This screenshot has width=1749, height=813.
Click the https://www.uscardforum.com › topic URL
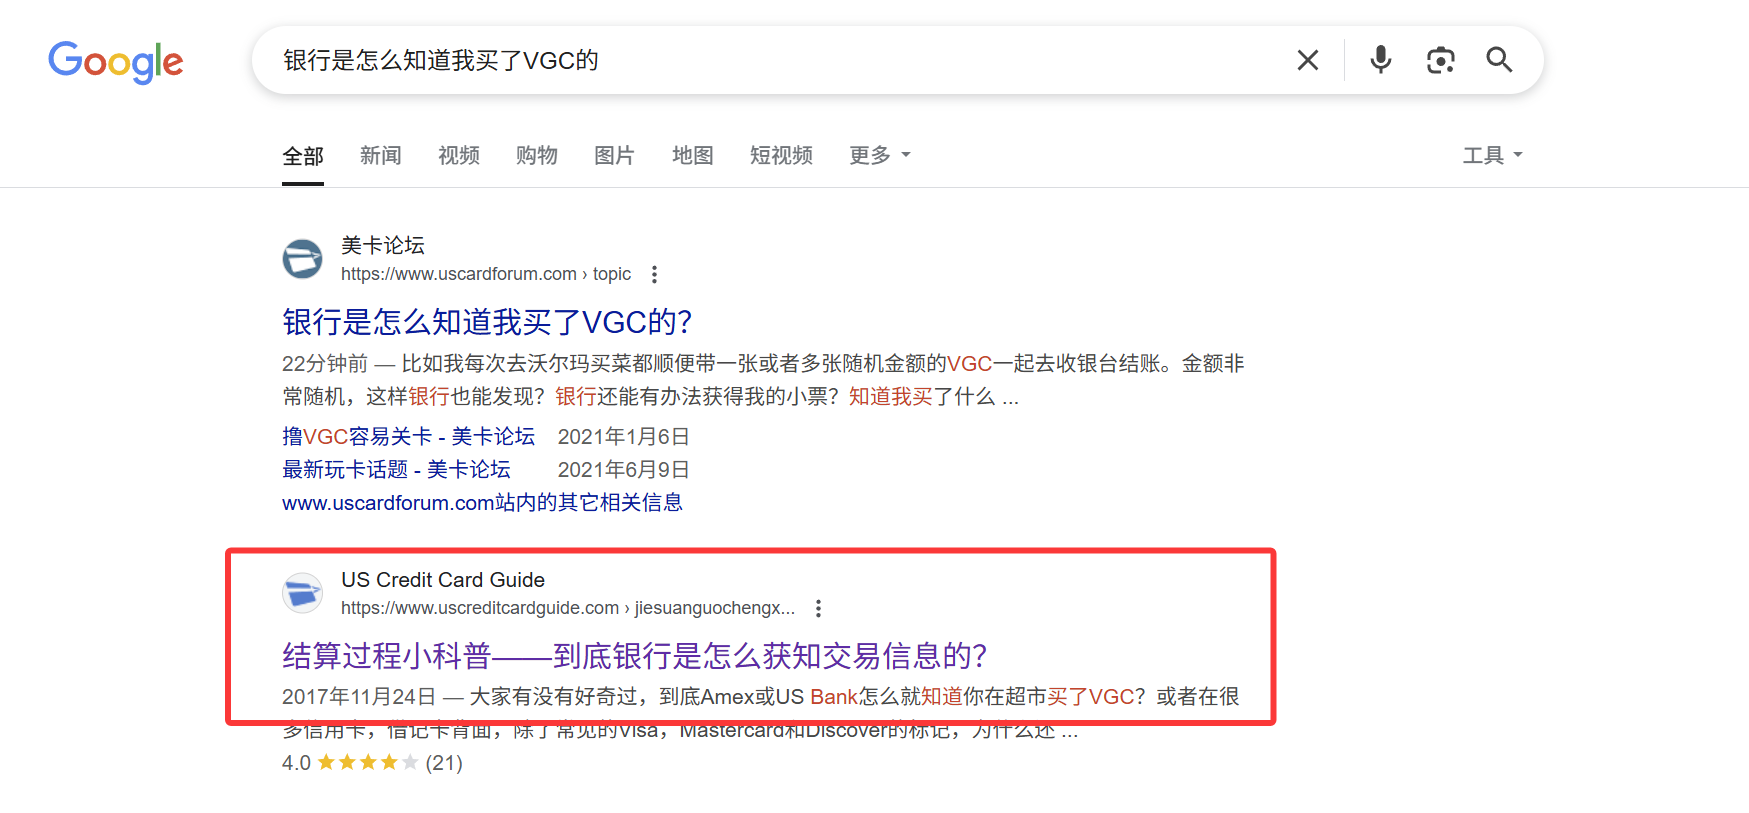coord(486,274)
